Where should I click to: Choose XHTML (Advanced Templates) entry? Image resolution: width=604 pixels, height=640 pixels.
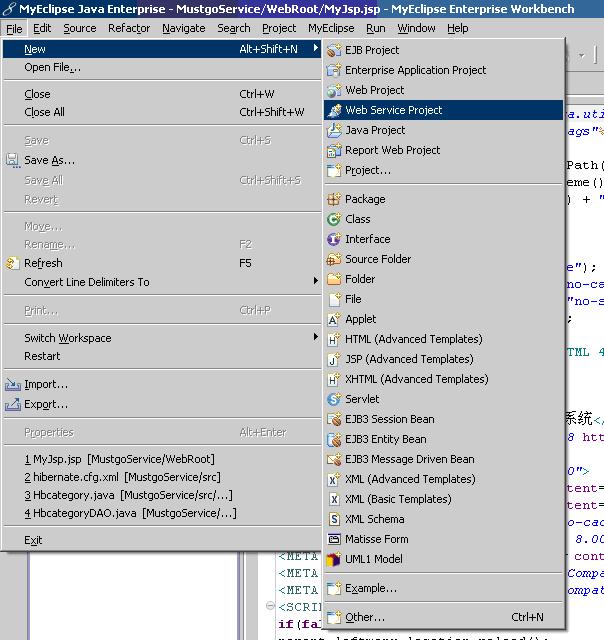tap(444, 379)
